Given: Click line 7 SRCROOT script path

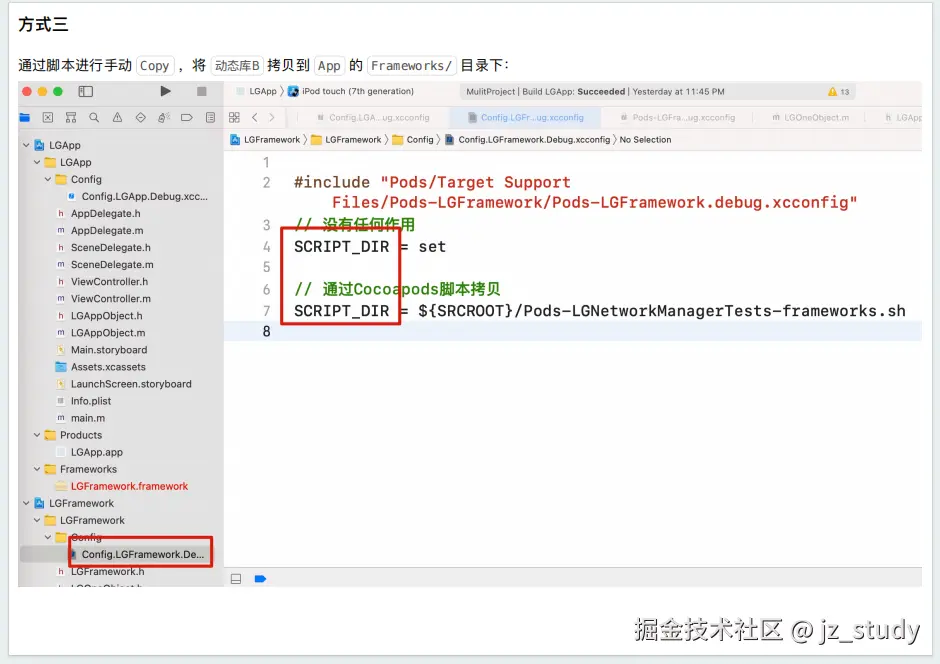Looking at the screenshot, I should pyautogui.click(x=599, y=311).
